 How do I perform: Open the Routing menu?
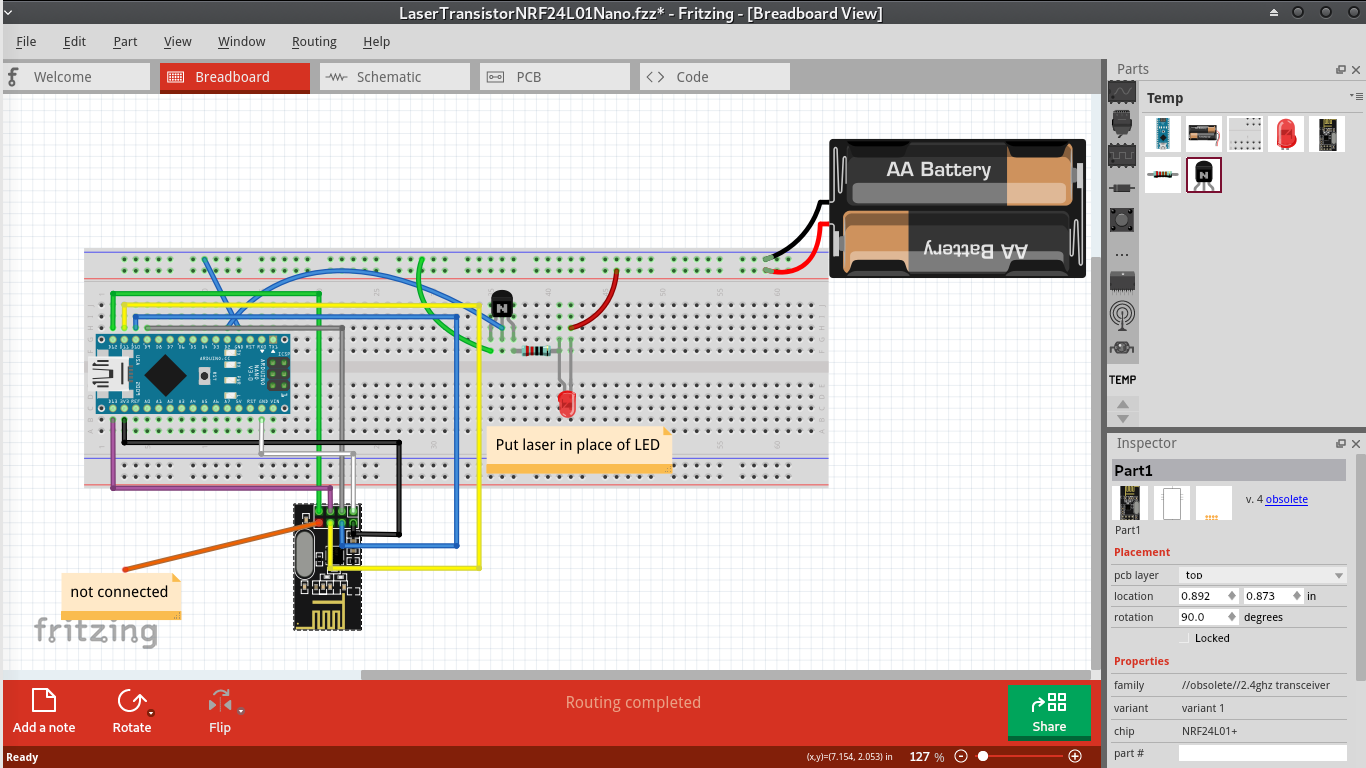click(x=314, y=42)
